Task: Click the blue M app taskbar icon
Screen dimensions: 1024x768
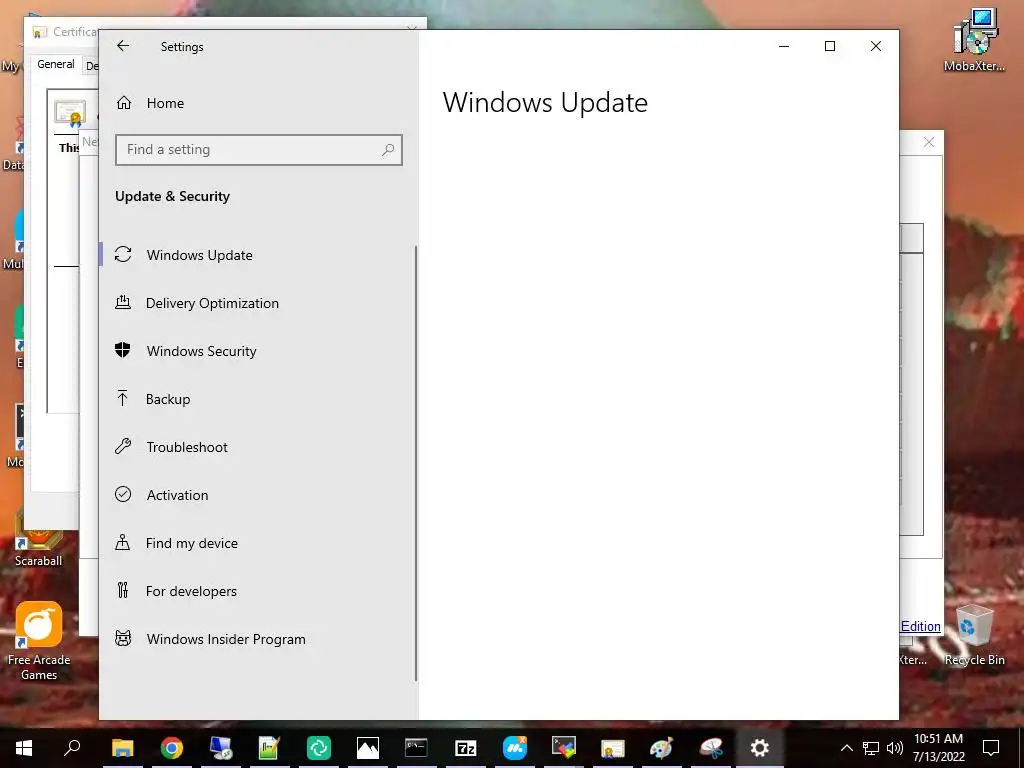Action: [515, 748]
